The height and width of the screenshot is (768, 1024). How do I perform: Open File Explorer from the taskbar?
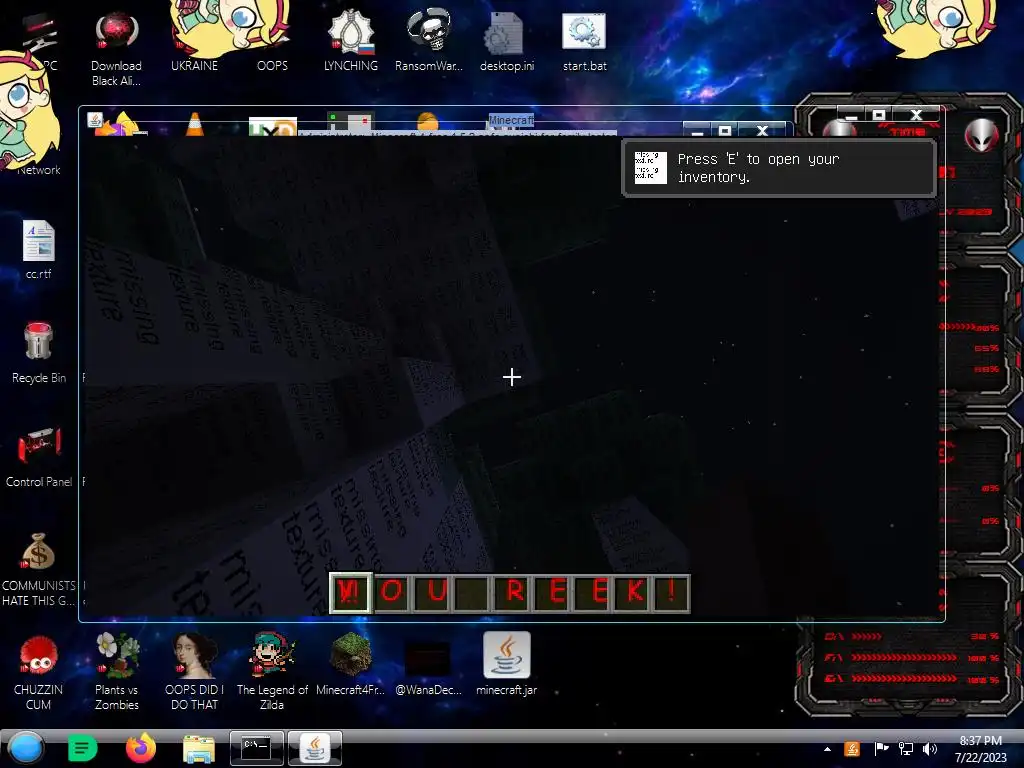(x=199, y=748)
